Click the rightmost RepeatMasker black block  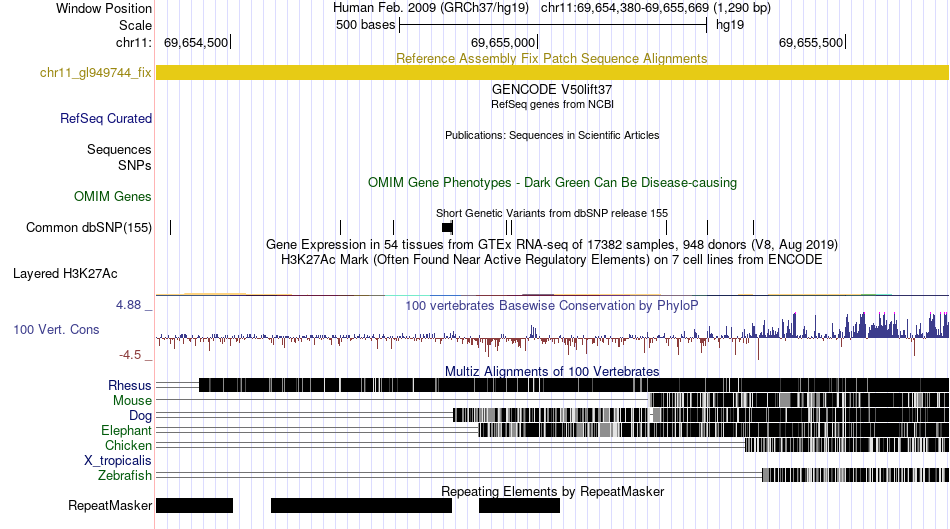click(x=519, y=505)
